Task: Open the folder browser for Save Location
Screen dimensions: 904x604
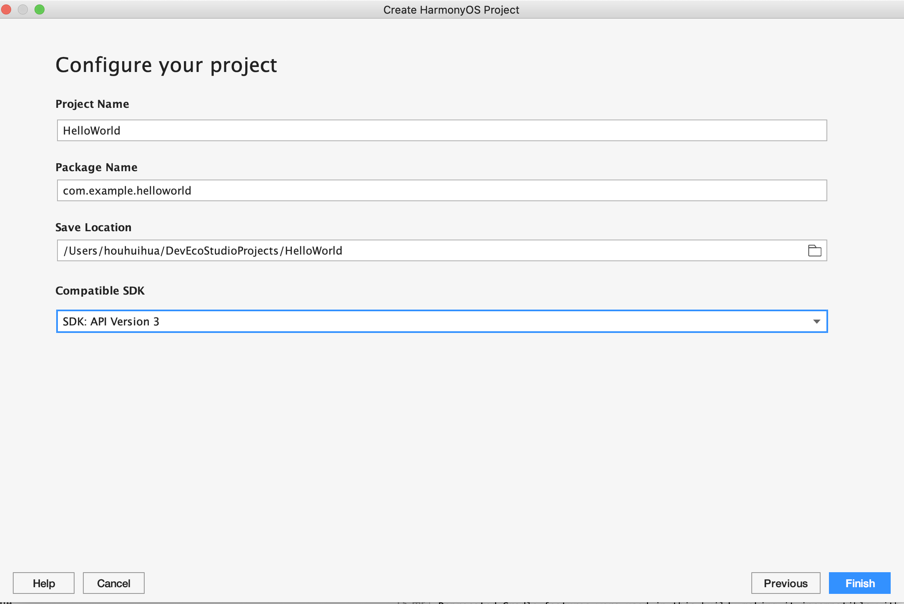Action: [814, 251]
